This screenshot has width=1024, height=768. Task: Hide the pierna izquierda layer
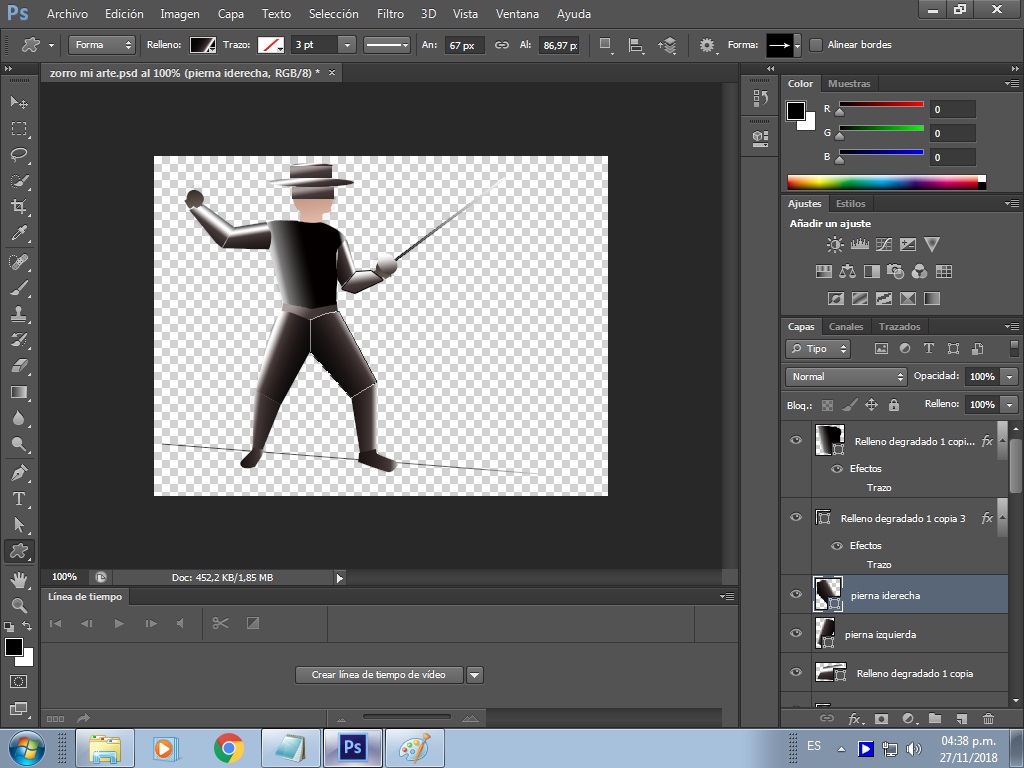tap(796, 633)
